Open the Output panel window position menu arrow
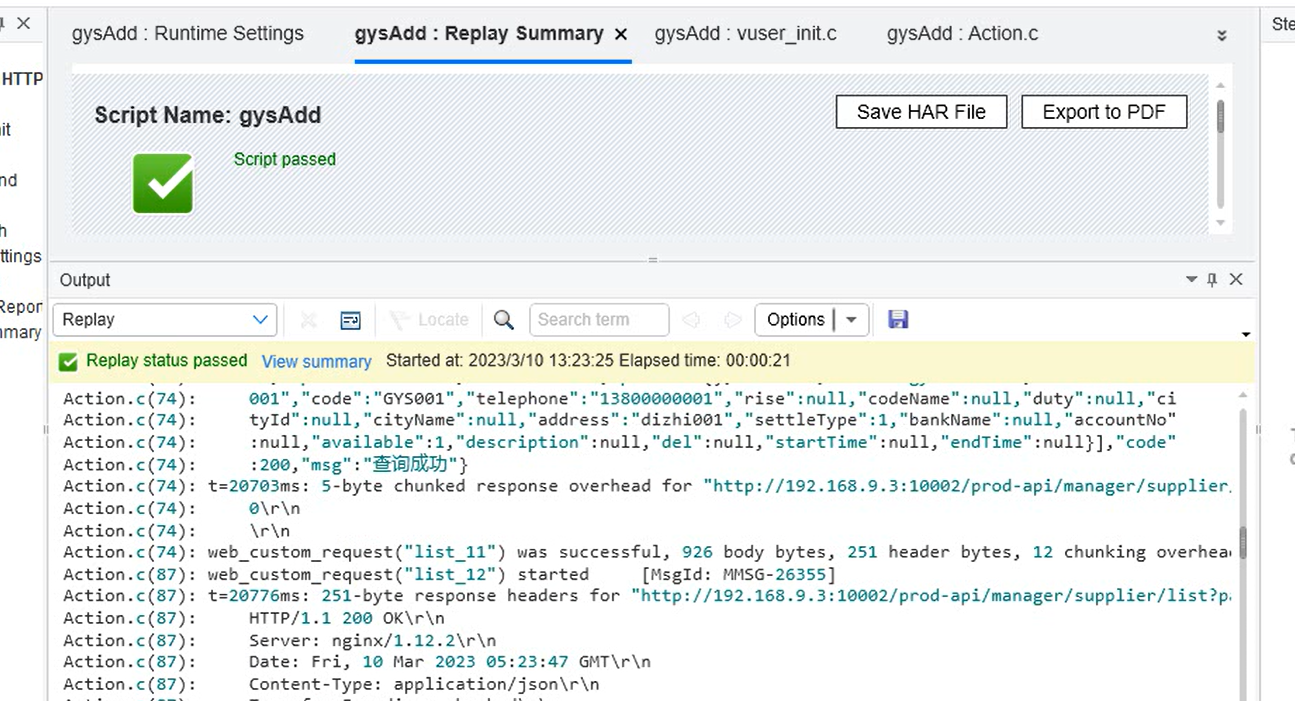The height and width of the screenshot is (701, 1295). (1191, 280)
